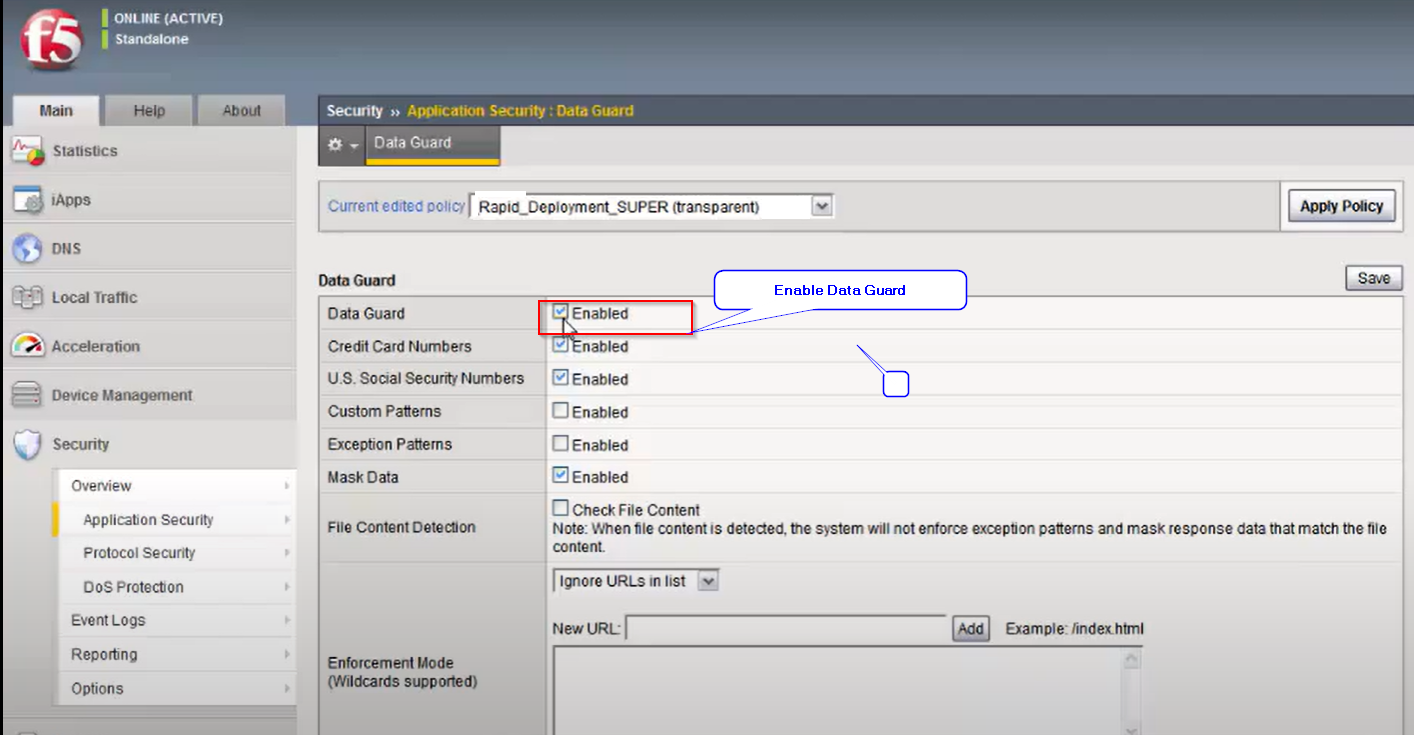The height and width of the screenshot is (735, 1414).
Task: Expand the Overview submenu arrow
Action: coord(287,486)
